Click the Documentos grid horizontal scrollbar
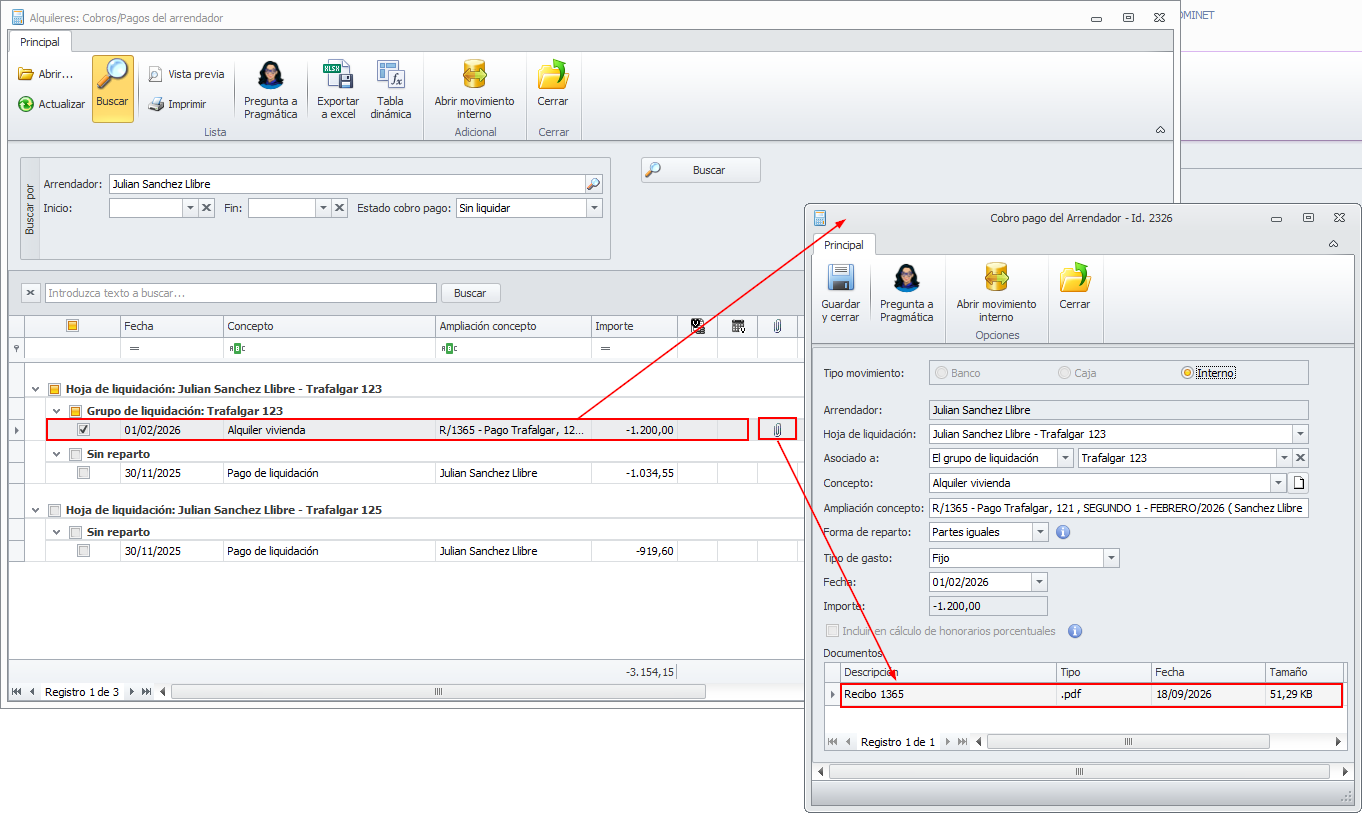Screen dimensions: 1362x813 point(1128,742)
